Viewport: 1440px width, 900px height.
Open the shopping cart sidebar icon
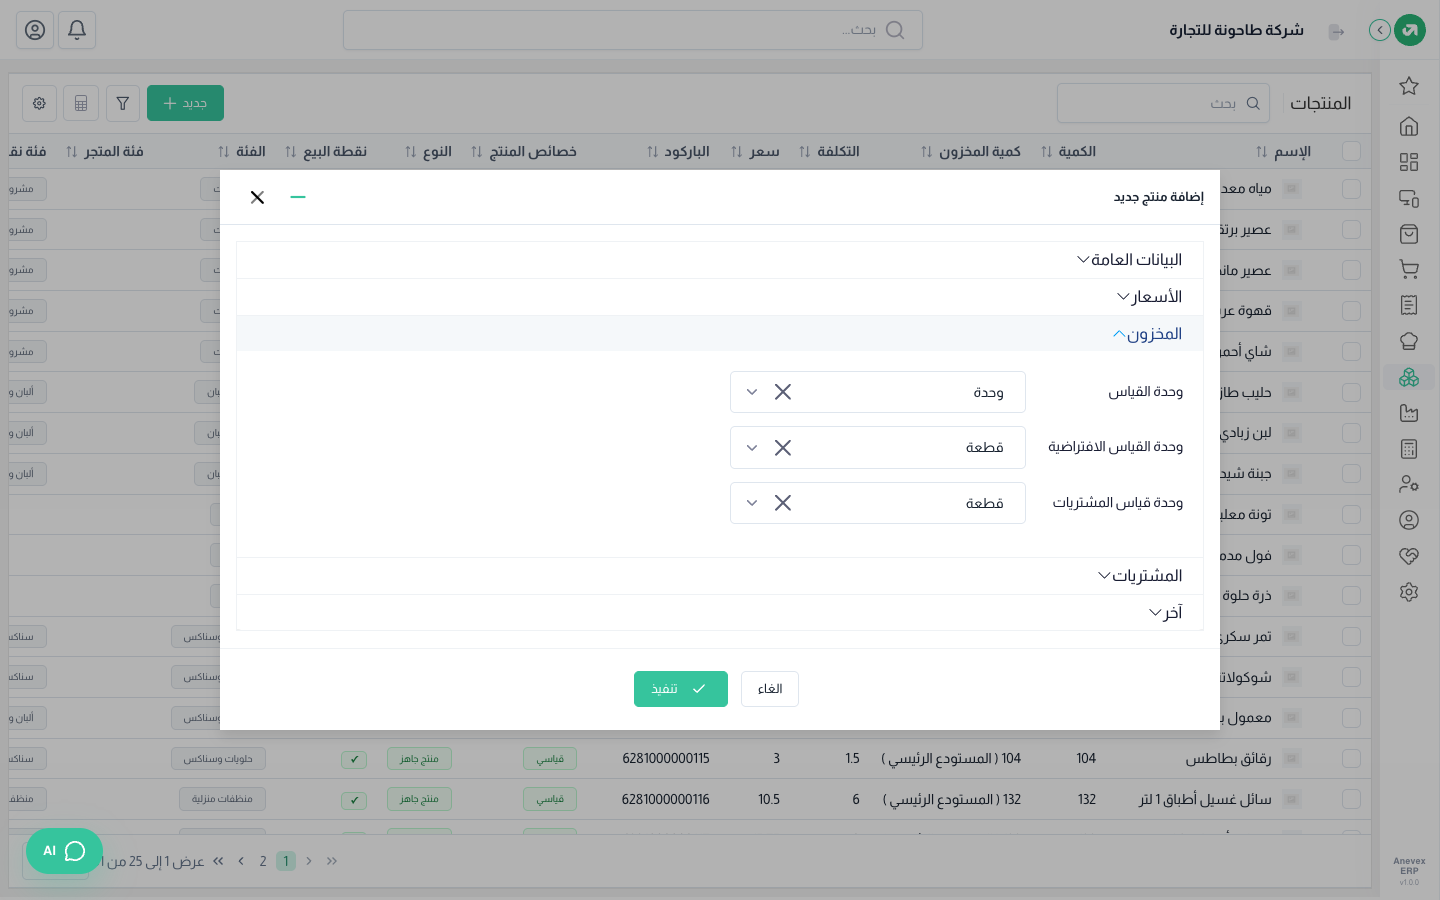(x=1409, y=269)
